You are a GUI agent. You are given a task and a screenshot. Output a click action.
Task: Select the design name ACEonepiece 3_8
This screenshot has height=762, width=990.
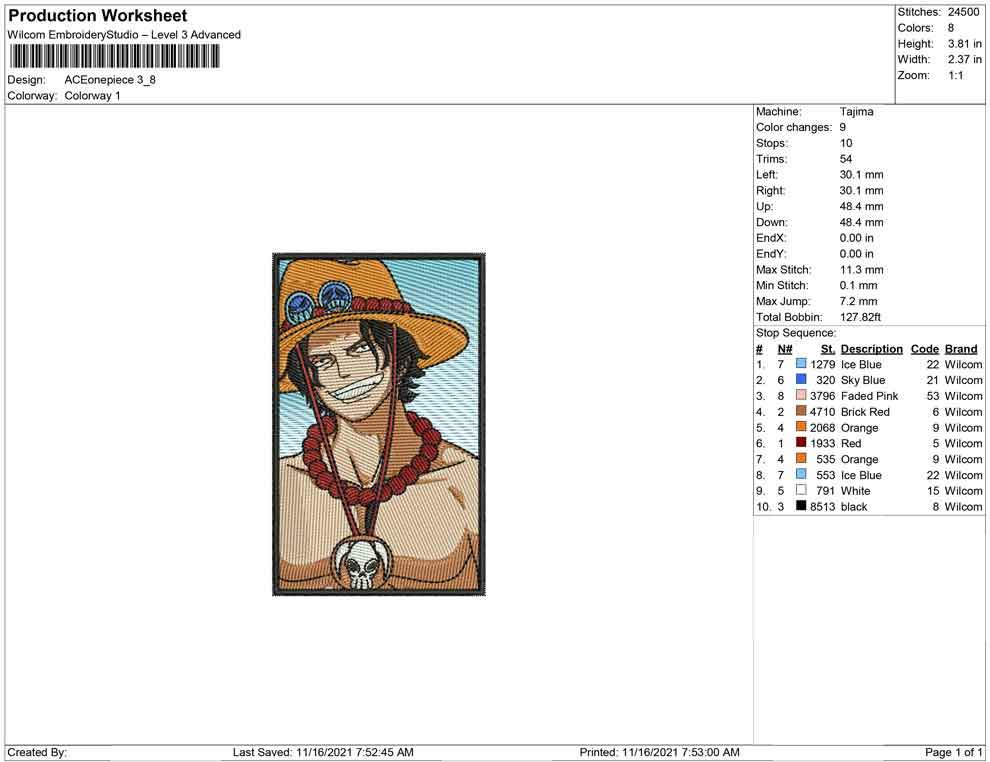click(x=110, y=80)
